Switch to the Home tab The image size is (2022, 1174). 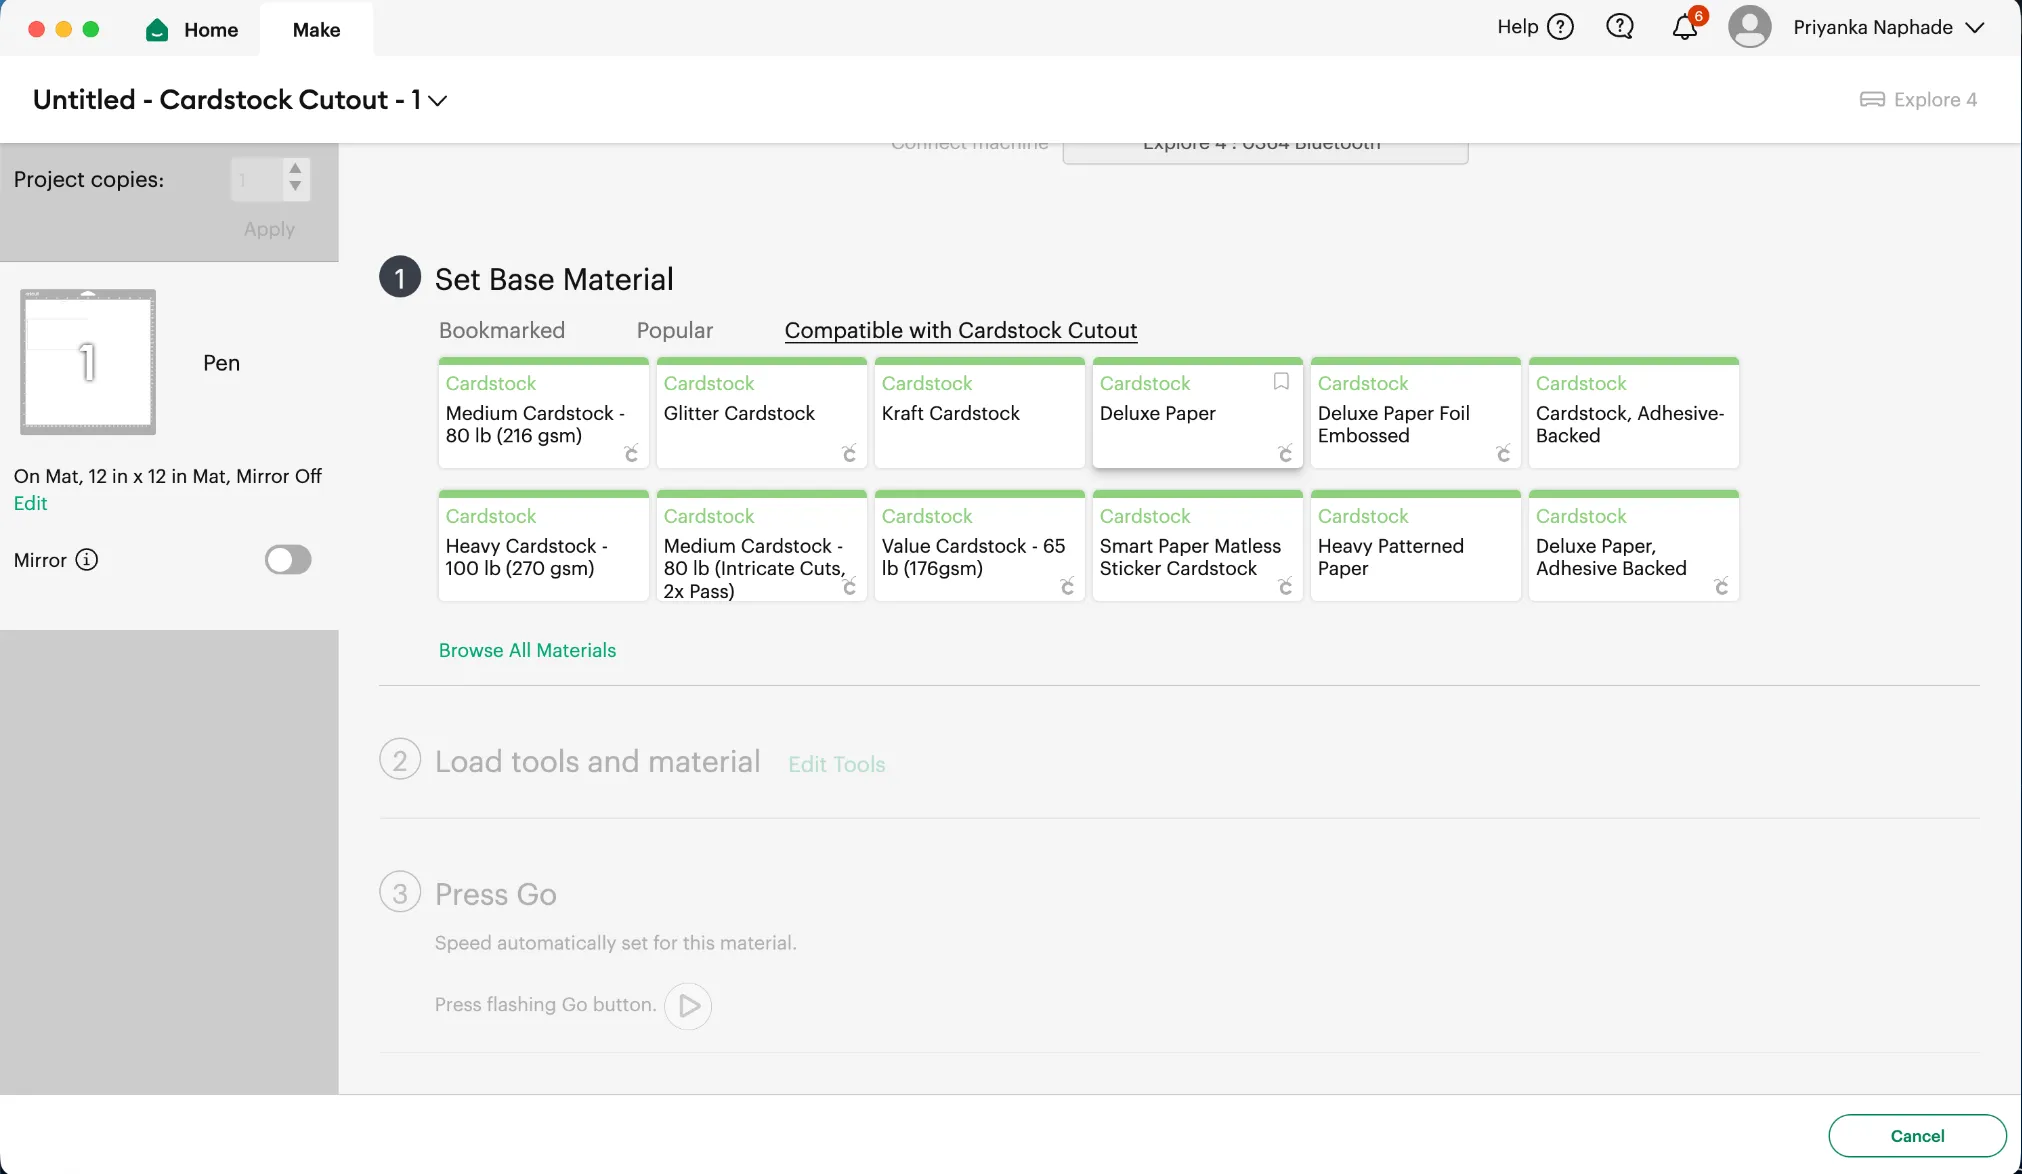coord(192,30)
